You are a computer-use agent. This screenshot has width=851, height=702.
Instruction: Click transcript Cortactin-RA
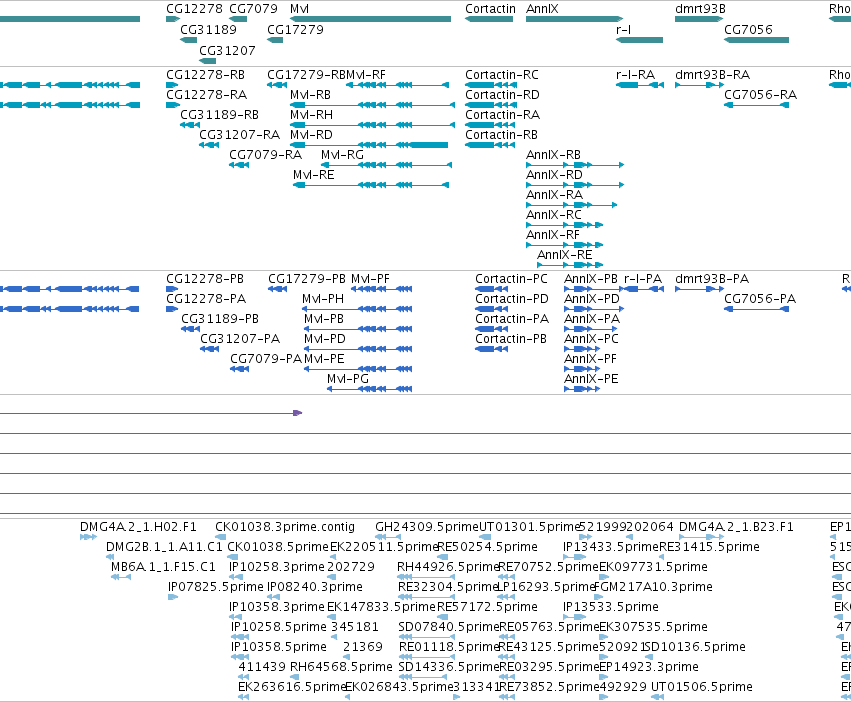(490, 125)
